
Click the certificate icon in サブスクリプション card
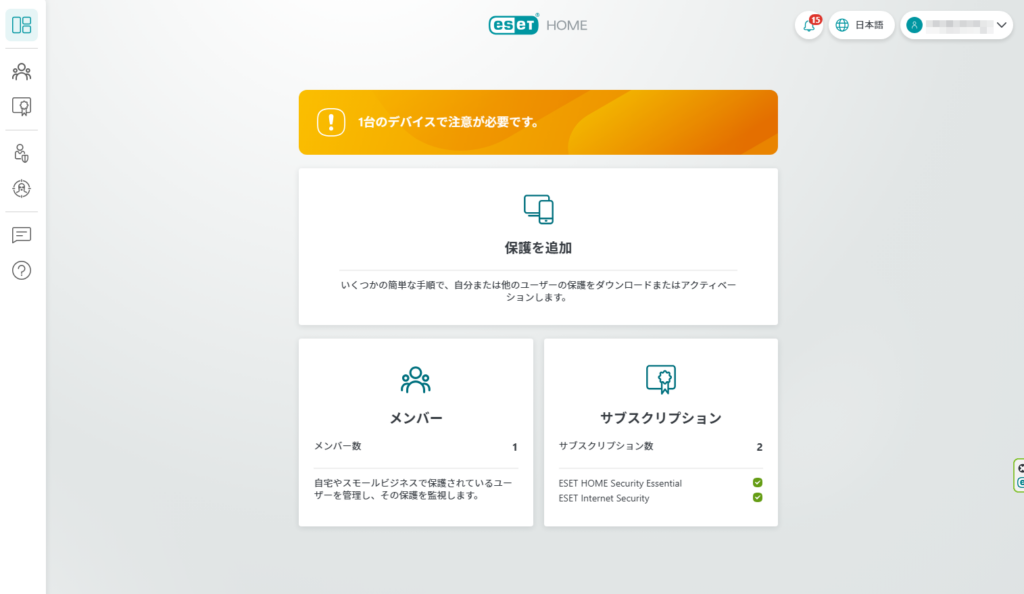point(661,379)
